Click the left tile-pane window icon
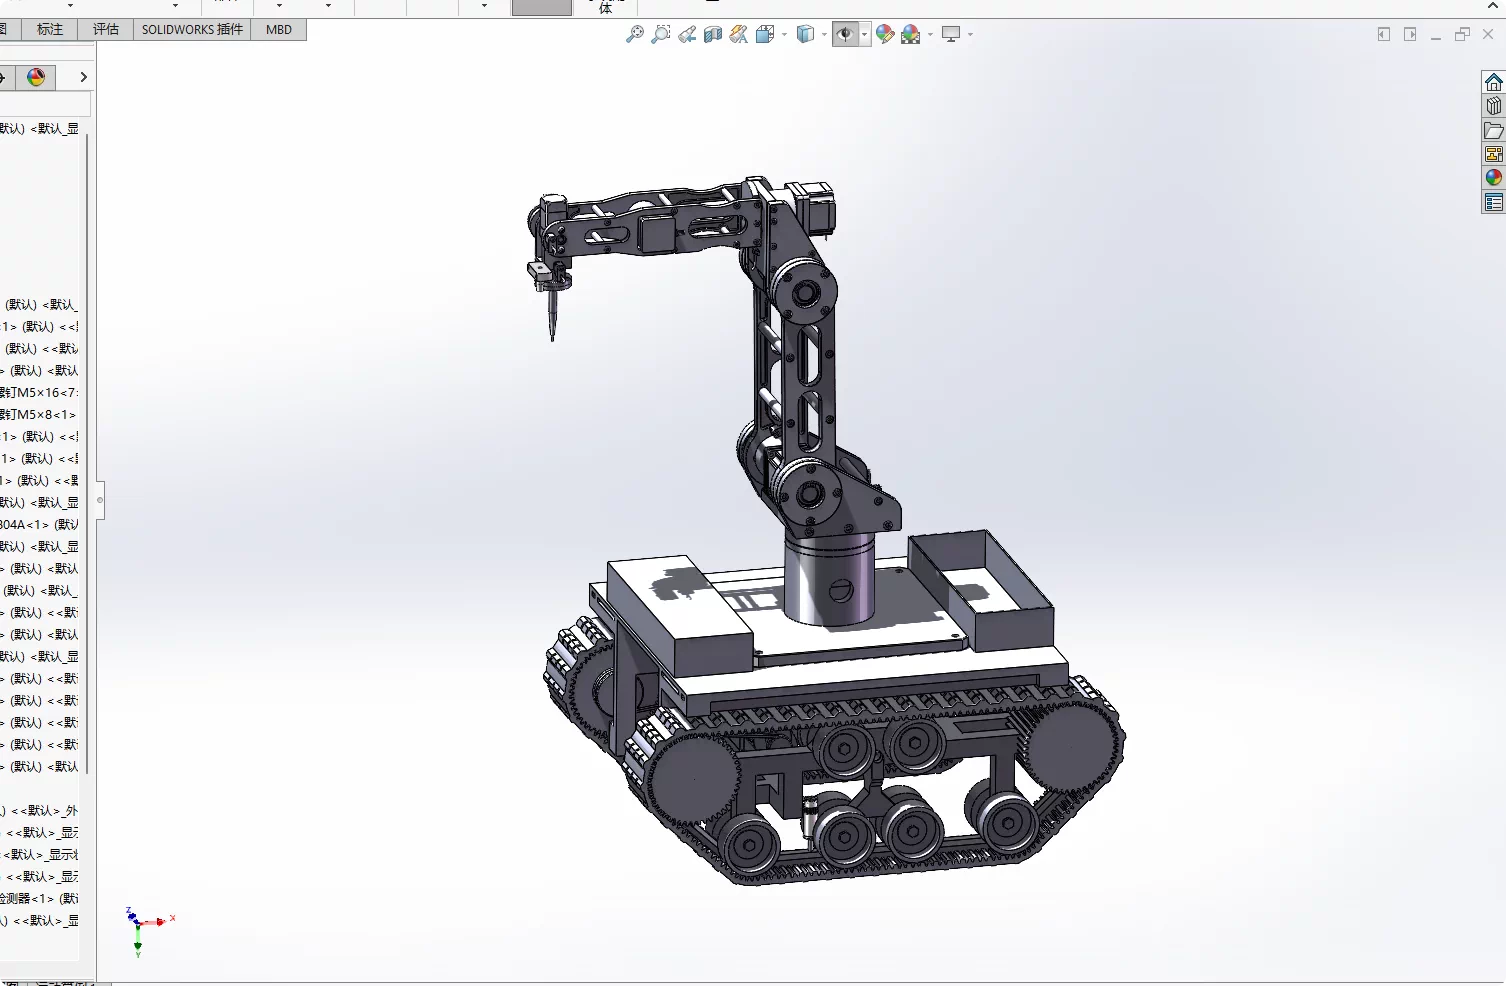The image size is (1506, 986). 1384,34
